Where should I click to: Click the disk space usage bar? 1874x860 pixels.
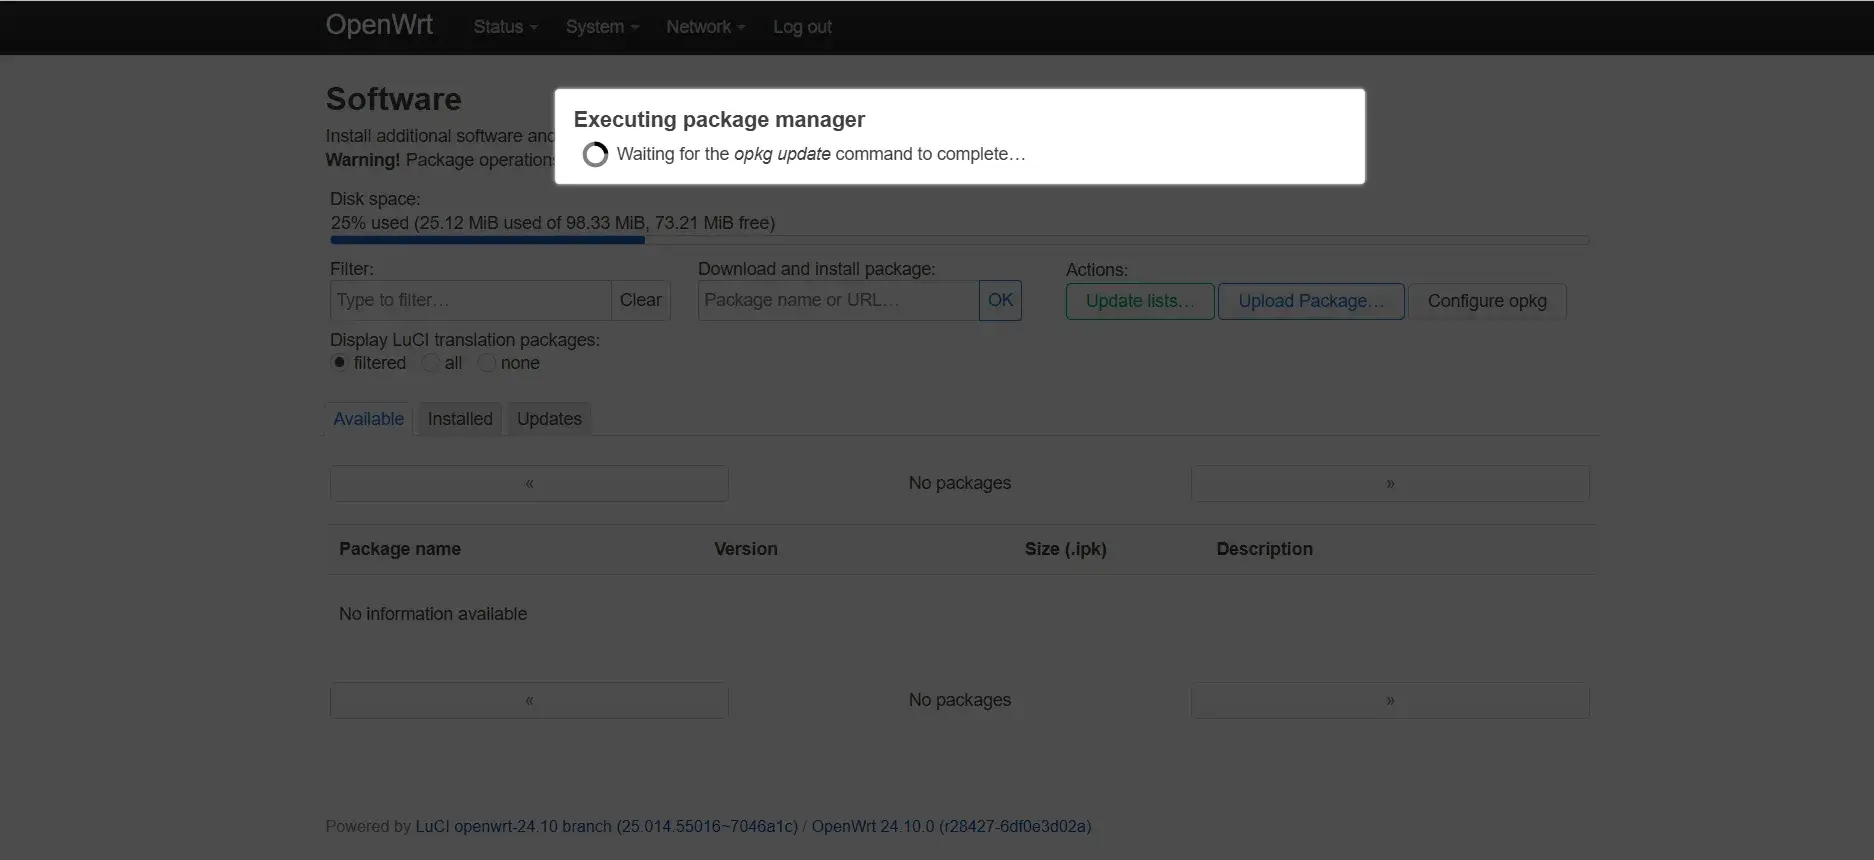click(959, 240)
